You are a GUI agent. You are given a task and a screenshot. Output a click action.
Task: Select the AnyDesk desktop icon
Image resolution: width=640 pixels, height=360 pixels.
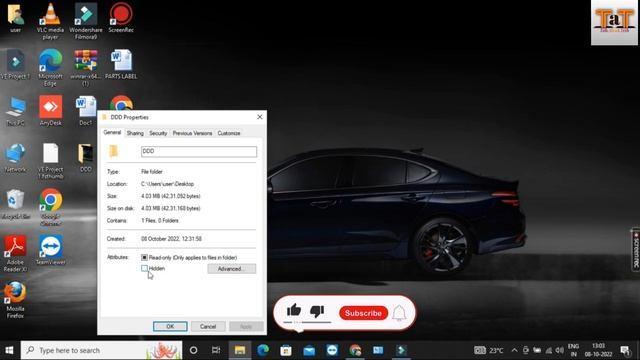click(x=51, y=111)
